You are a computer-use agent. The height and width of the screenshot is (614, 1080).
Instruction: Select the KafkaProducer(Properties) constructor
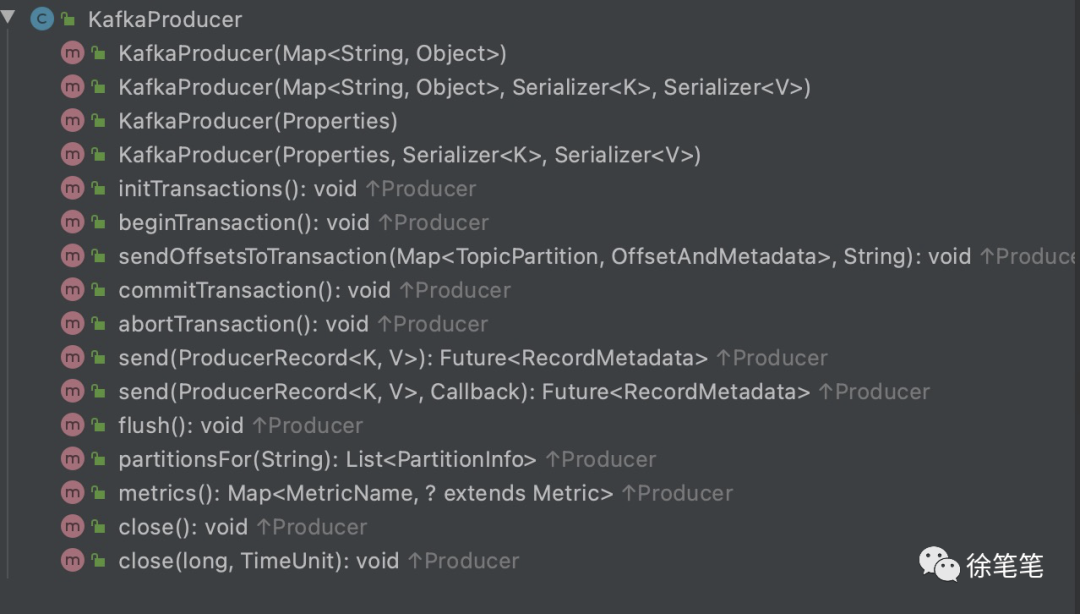pyautogui.click(x=258, y=121)
